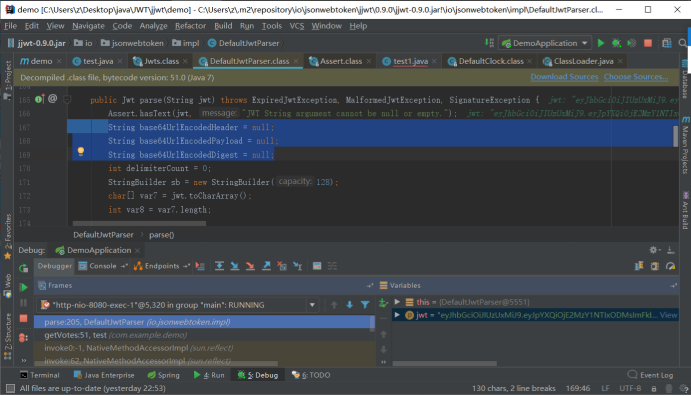
Task: Click the New Watch plus icon in Variables
Action: [x=383, y=302]
